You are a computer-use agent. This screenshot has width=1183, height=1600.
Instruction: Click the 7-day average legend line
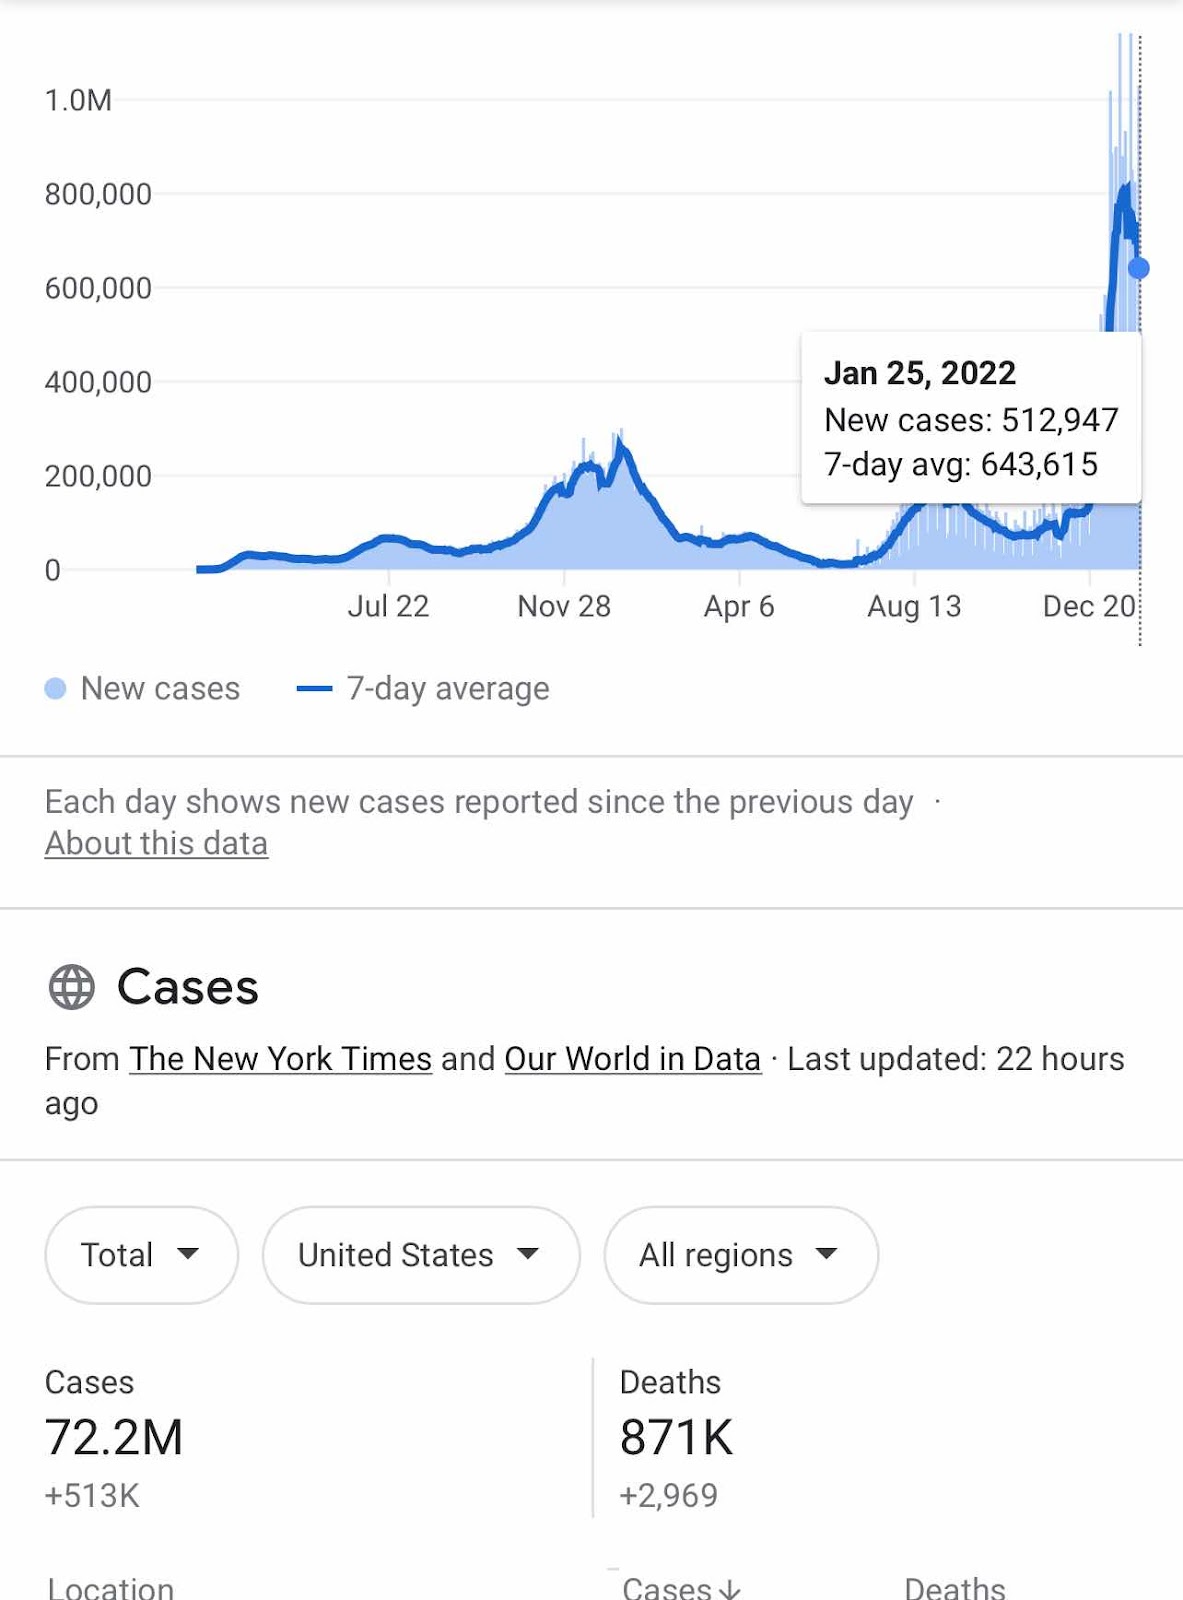point(314,688)
